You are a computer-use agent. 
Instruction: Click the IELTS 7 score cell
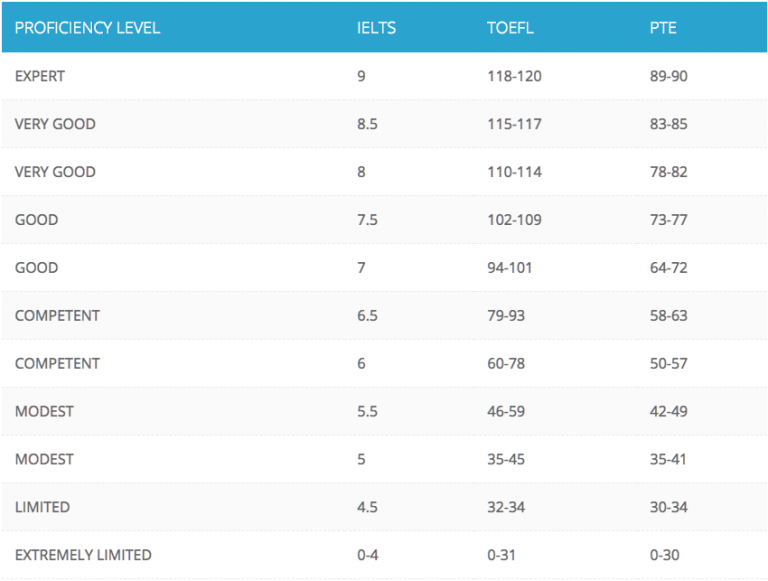tap(361, 268)
